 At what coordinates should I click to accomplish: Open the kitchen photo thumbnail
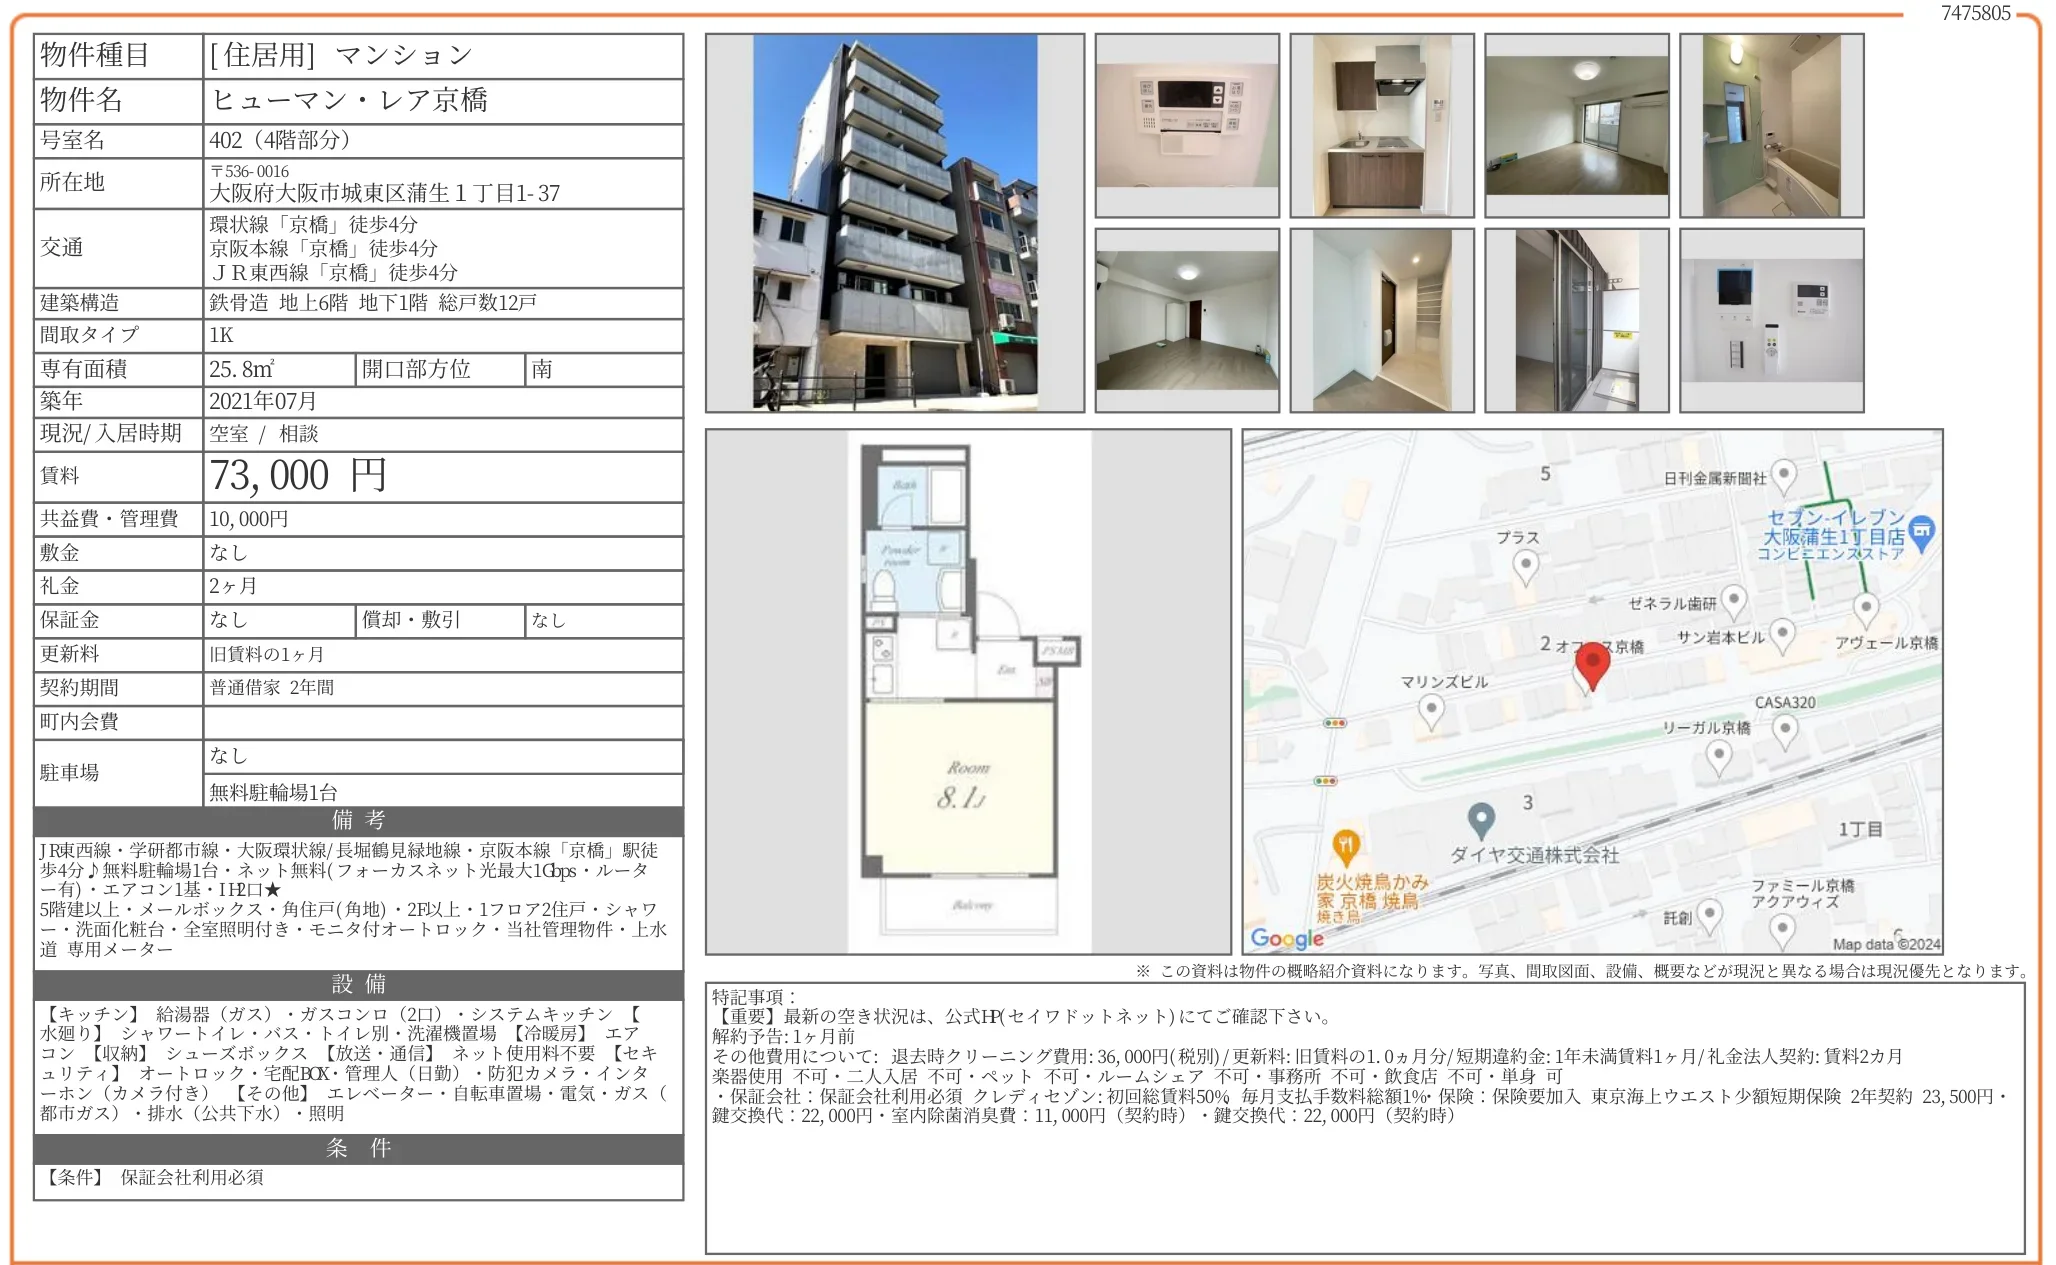(1381, 125)
